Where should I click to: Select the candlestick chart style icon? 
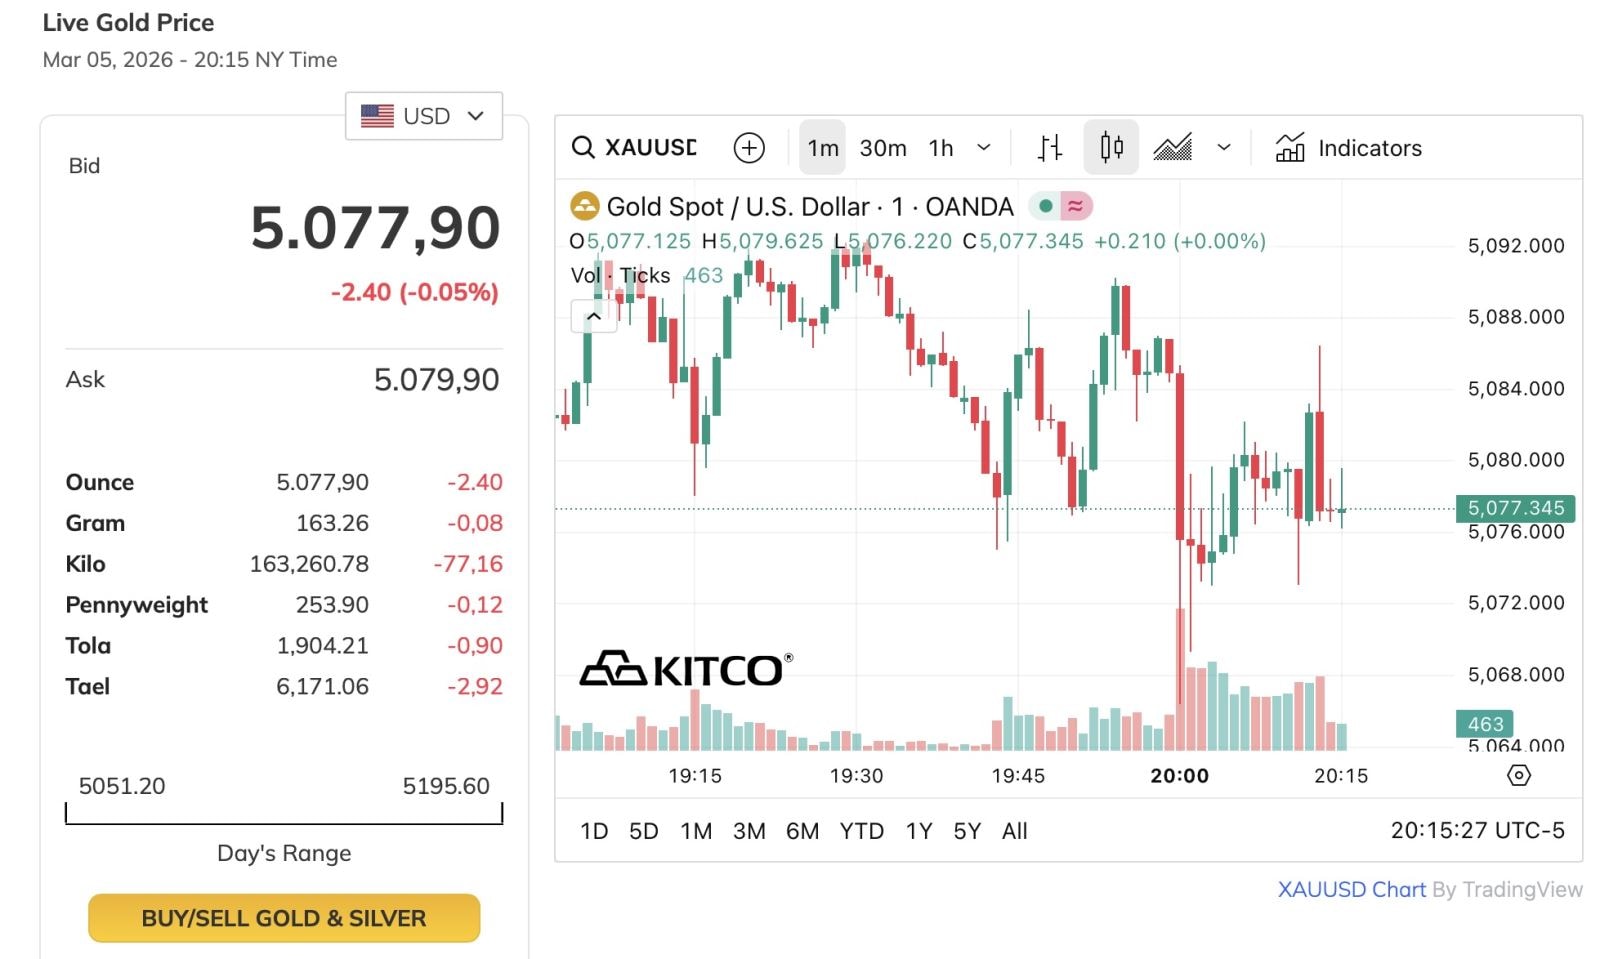coord(1111,148)
